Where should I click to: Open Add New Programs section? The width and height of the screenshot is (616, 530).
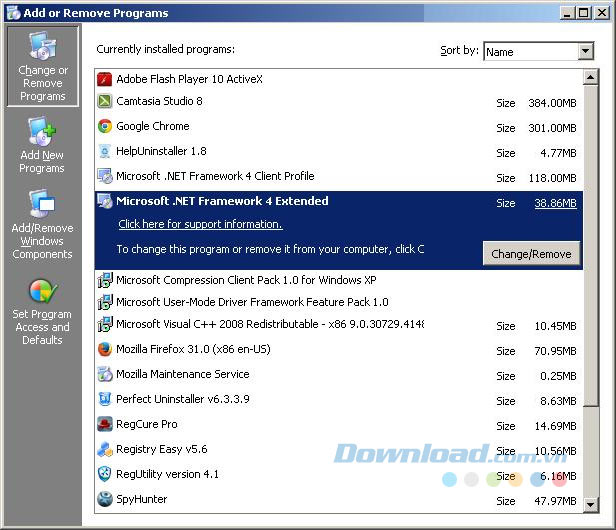click(42, 146)
